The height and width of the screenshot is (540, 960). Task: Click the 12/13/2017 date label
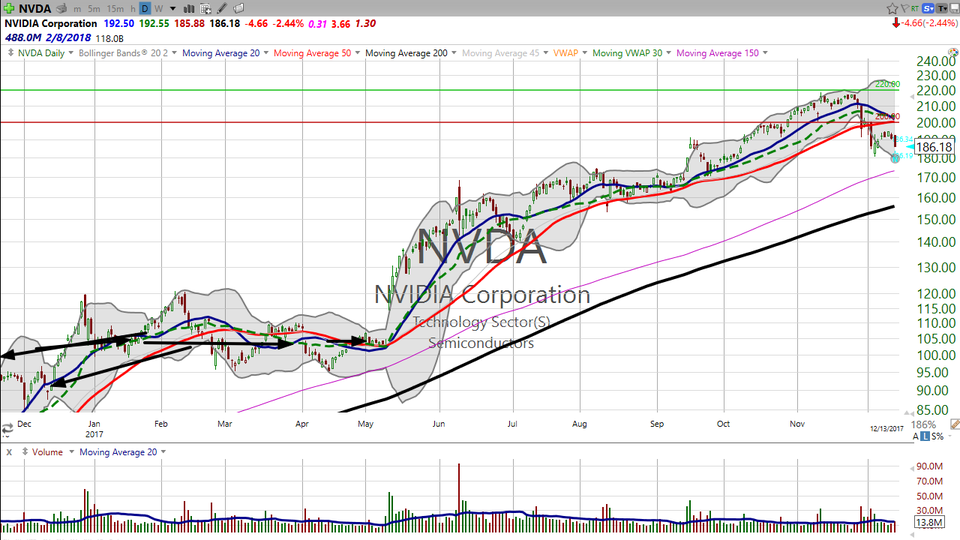pyautogui.click(x=887, y=429)
